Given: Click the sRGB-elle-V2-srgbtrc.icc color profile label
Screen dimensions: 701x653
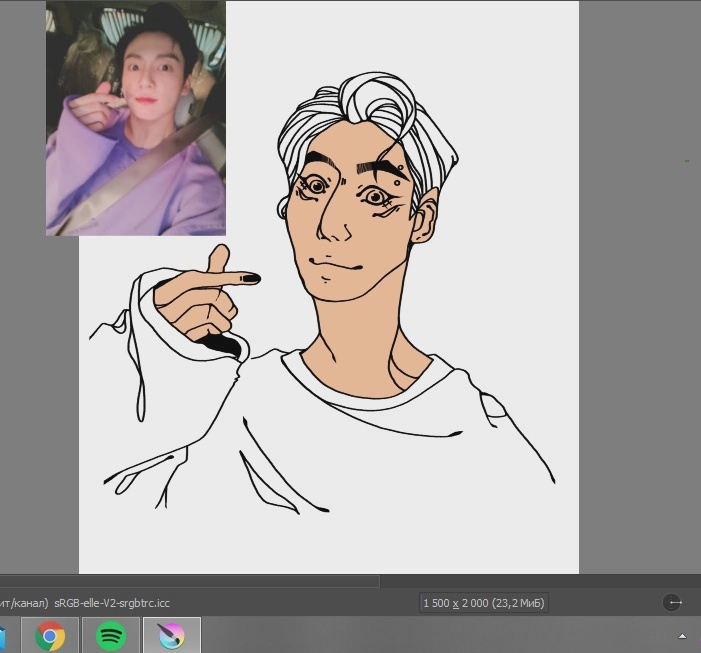Looking at the screenshot, I should pyautogui.click(x=112, y=603).
